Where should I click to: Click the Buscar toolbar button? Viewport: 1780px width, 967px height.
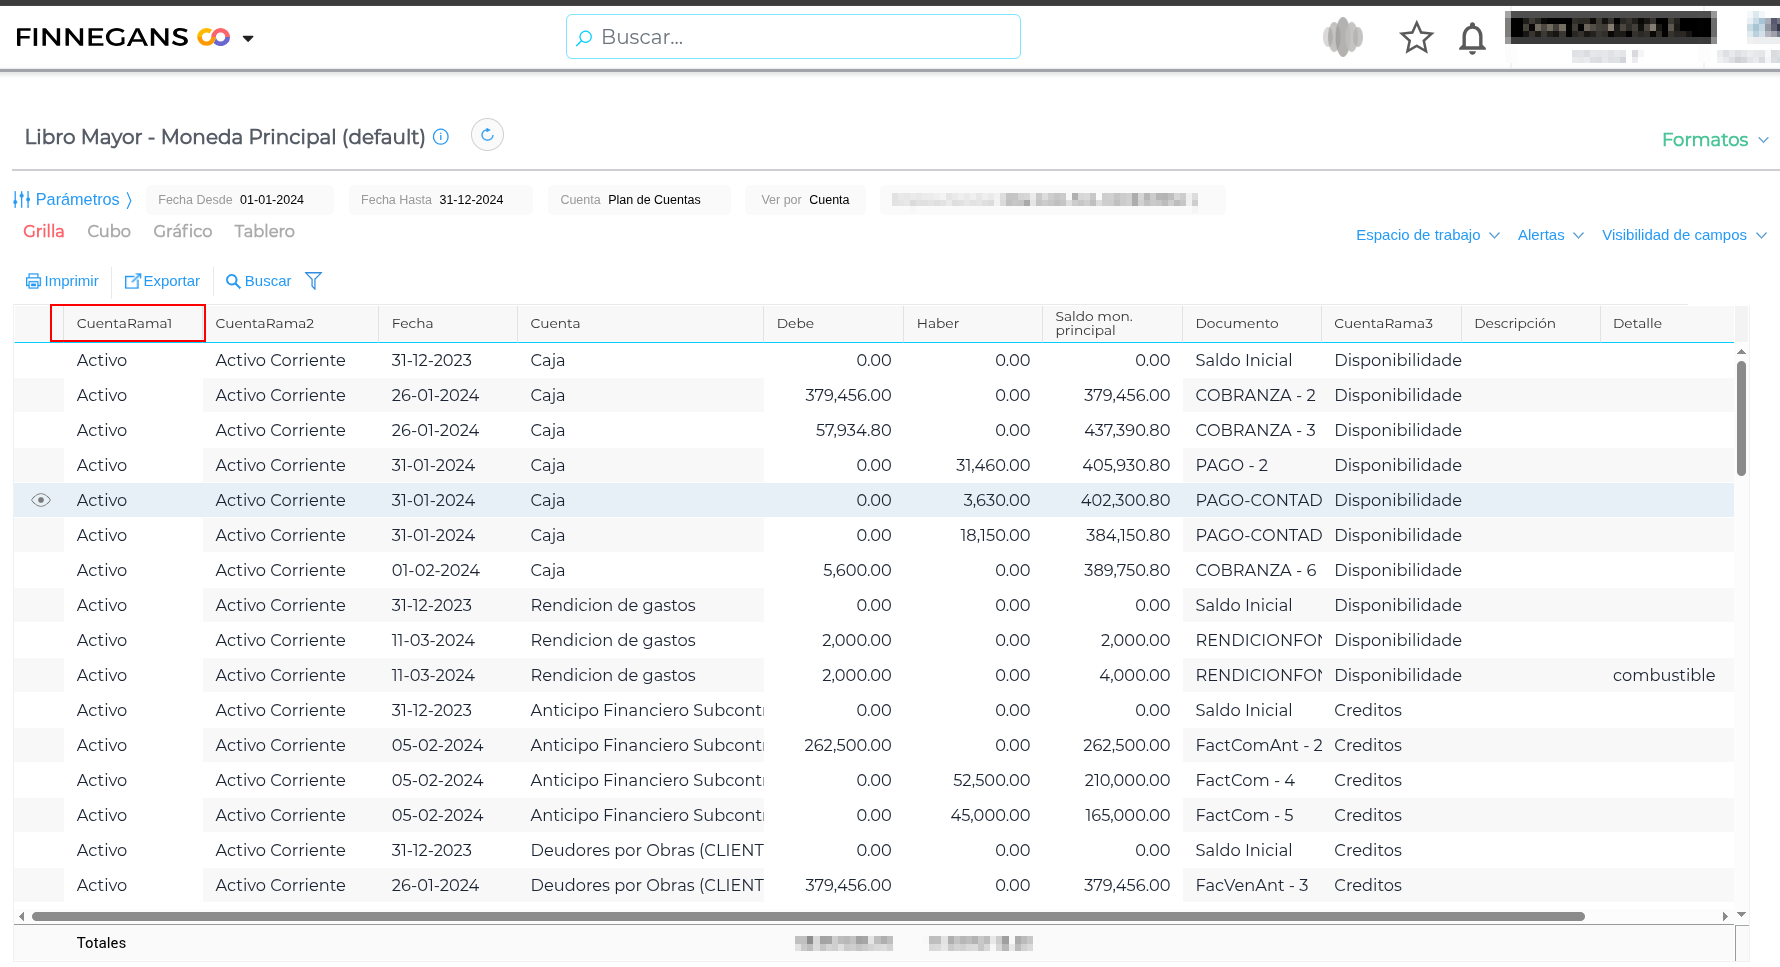click(x=259, y=281)
